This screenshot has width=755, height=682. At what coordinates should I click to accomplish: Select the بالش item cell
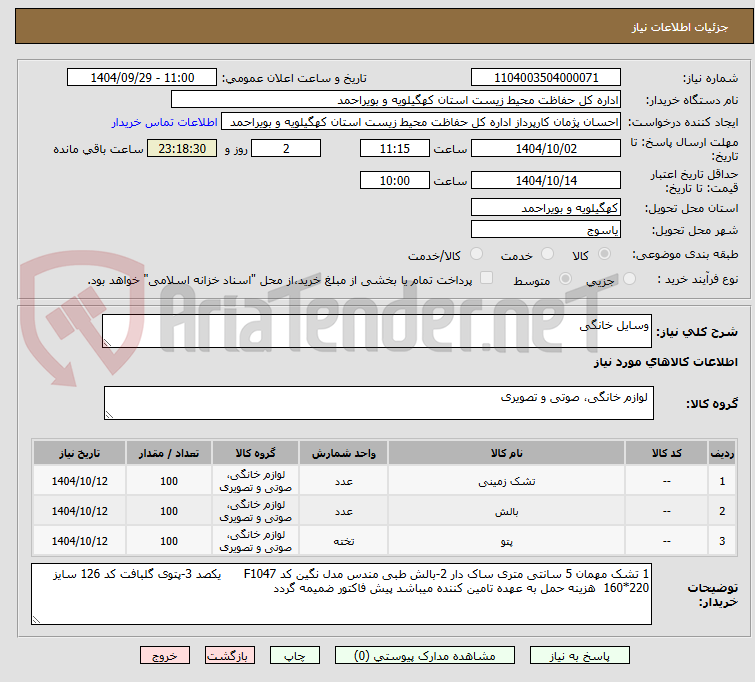click(x=507, y=511)
